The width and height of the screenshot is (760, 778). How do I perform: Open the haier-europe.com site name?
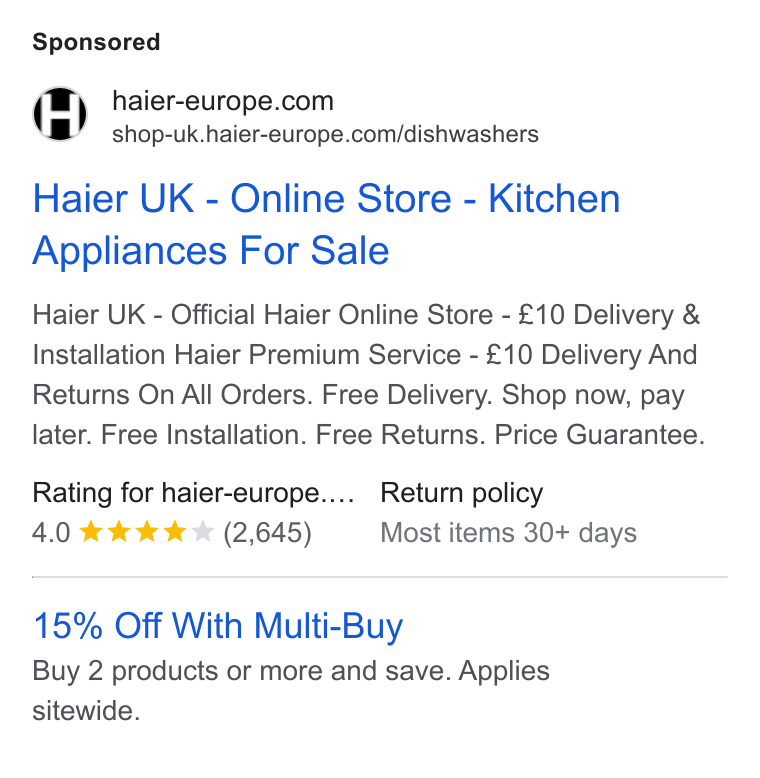click(223, 101)
